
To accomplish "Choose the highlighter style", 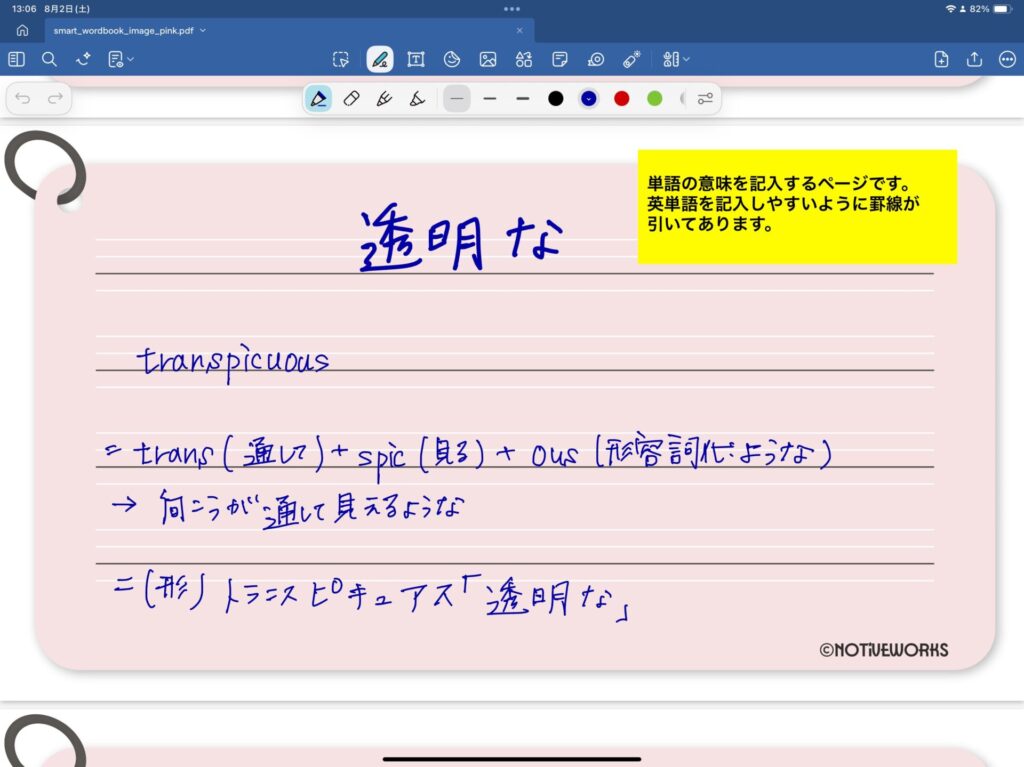I will tap(417, 99).
